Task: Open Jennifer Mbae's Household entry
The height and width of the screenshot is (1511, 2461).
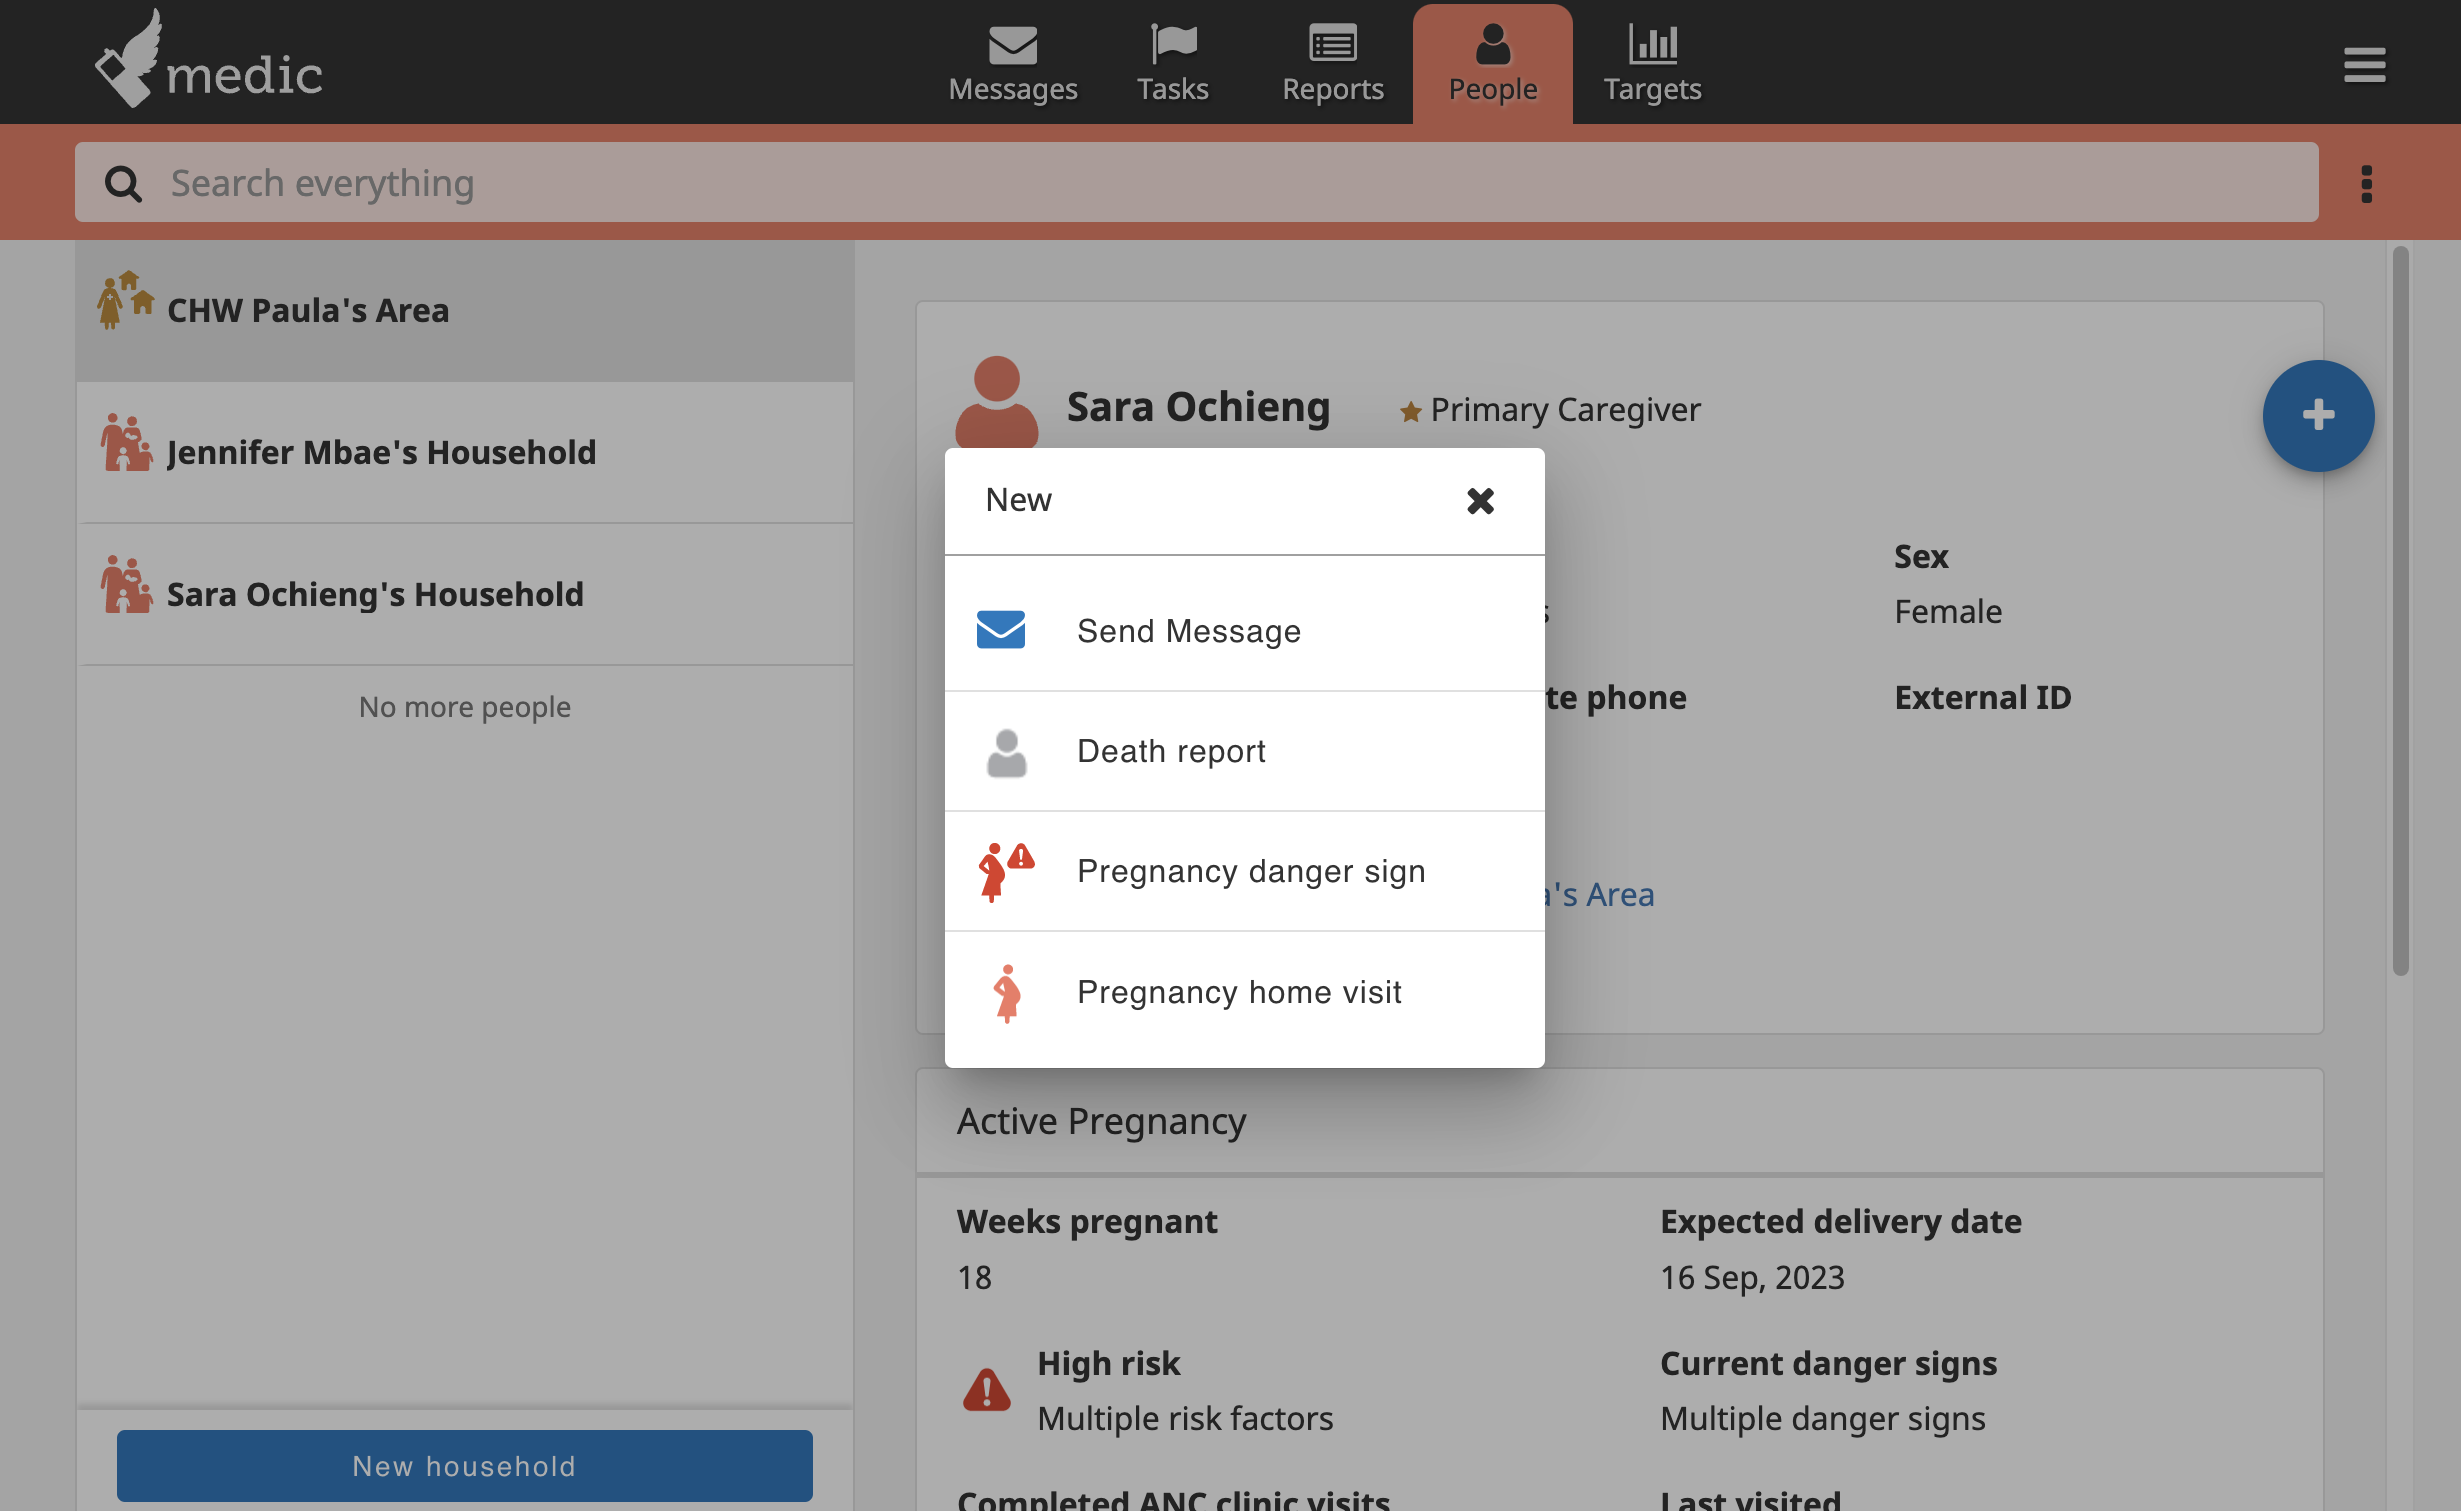Action: click(x=464, y=452)
